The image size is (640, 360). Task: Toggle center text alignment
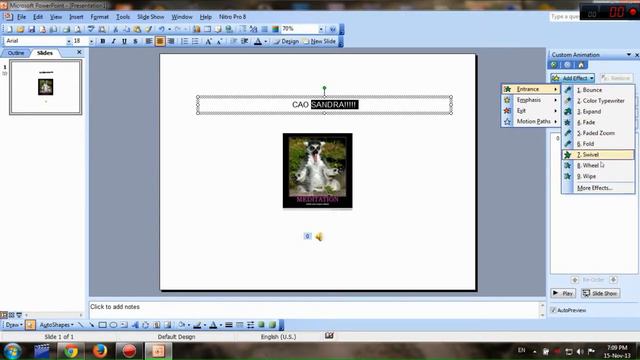point(160,41)
